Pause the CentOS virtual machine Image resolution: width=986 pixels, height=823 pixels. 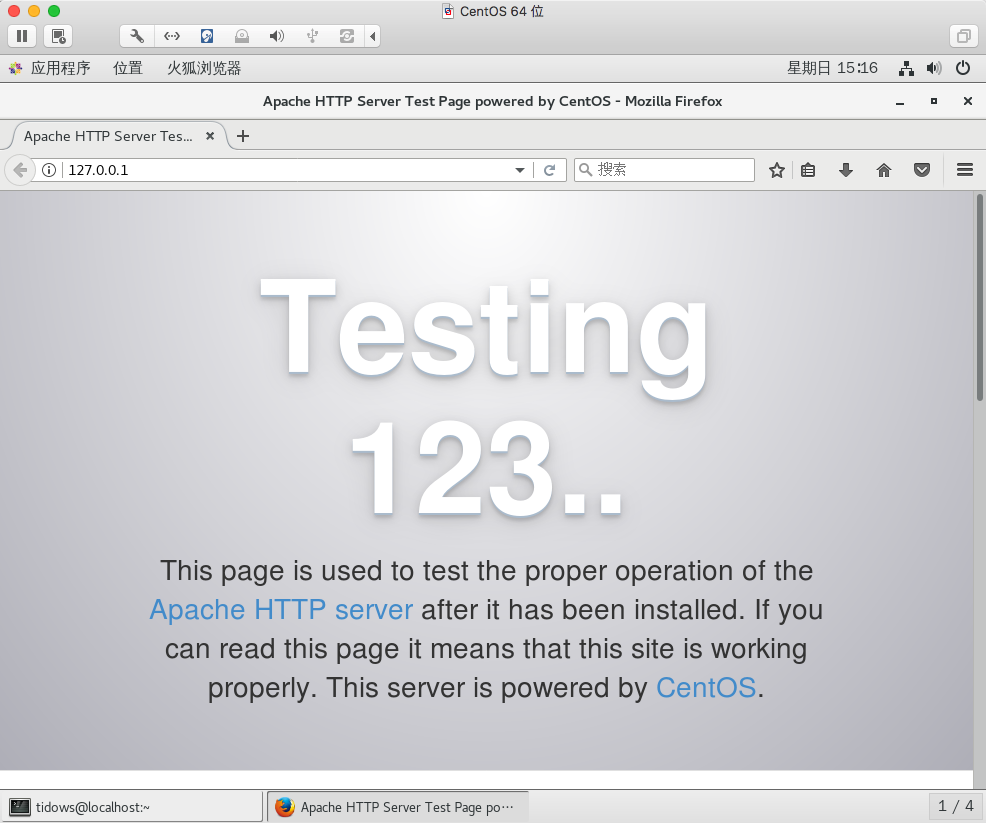(22, 36)
